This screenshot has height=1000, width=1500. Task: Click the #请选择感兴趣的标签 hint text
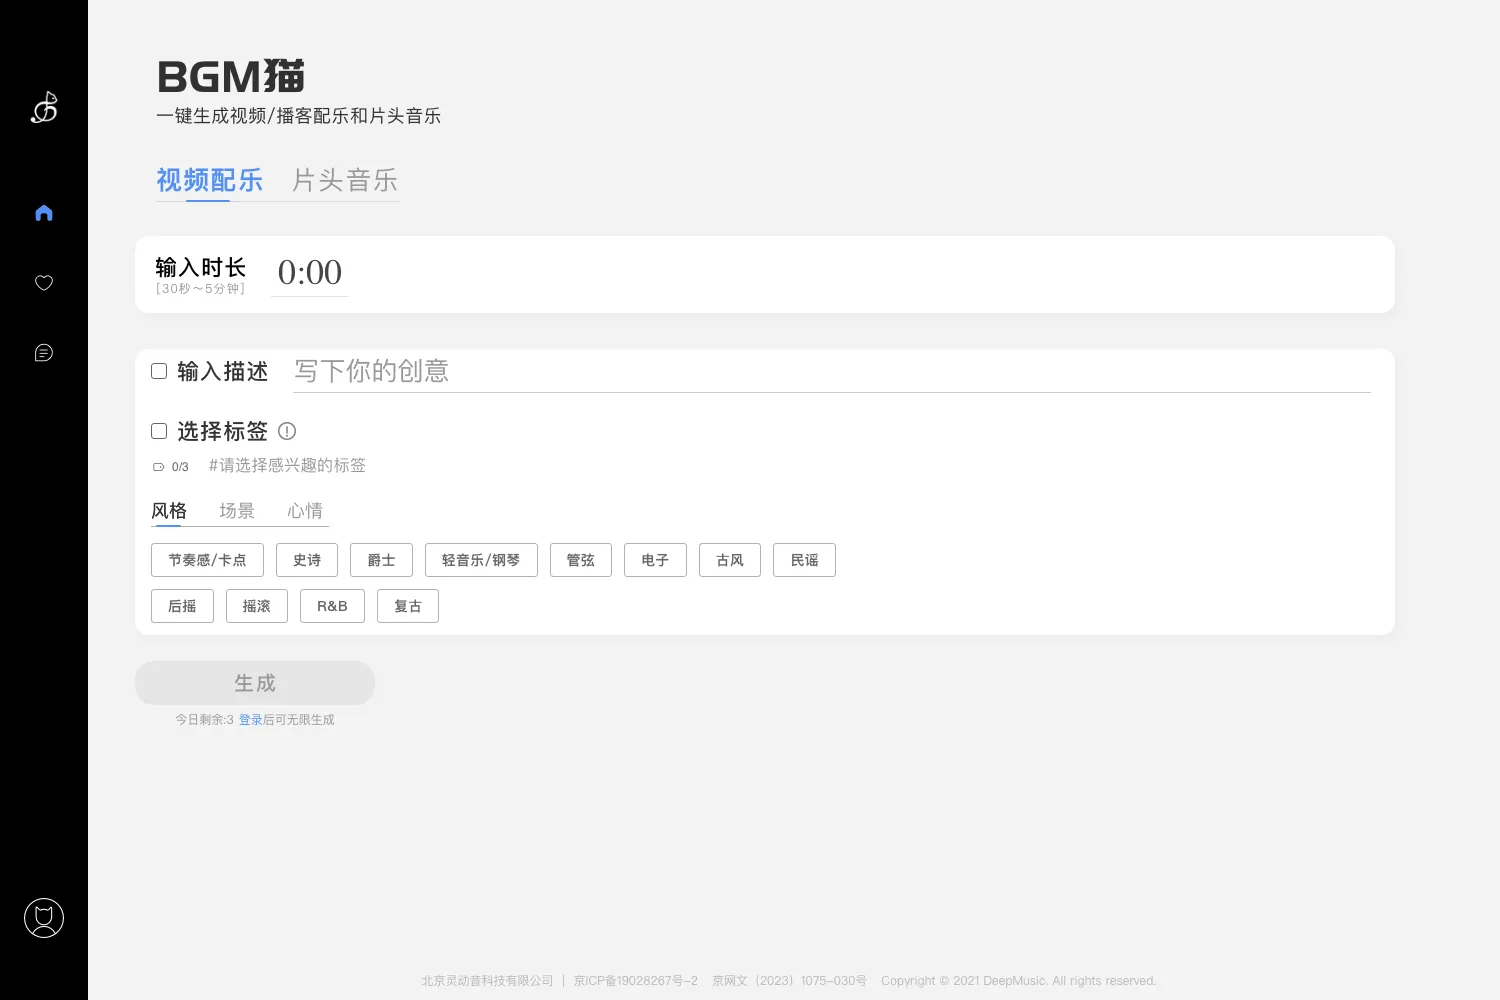(x=287, y=466)
